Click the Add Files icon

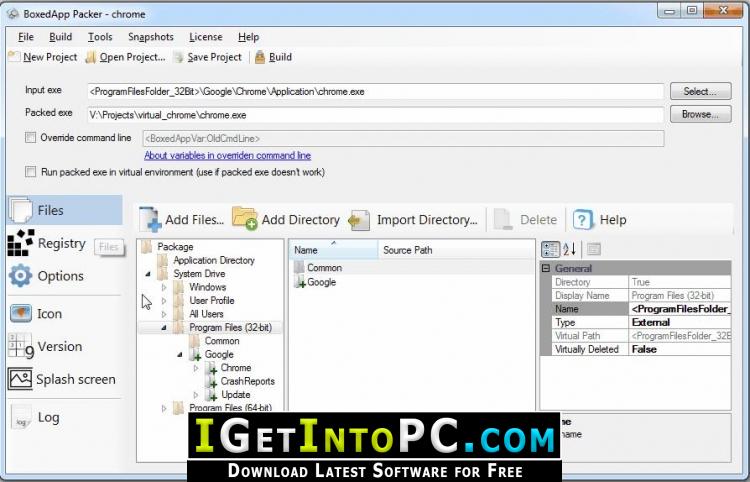[x=150, y=219]
